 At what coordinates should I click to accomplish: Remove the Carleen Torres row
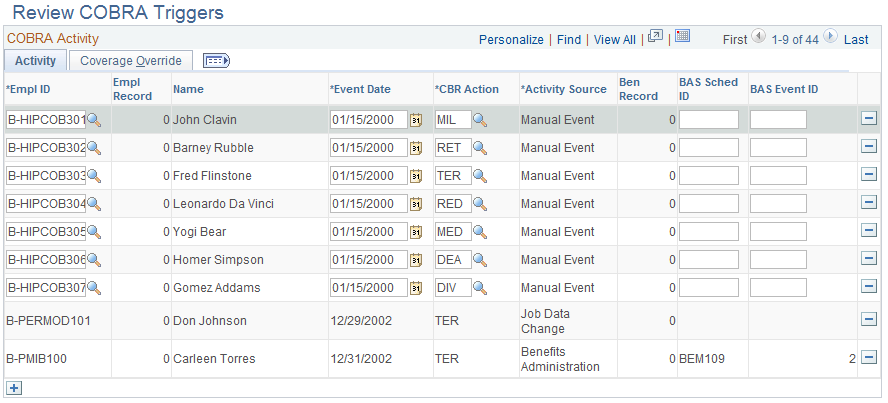click(868, 357)
